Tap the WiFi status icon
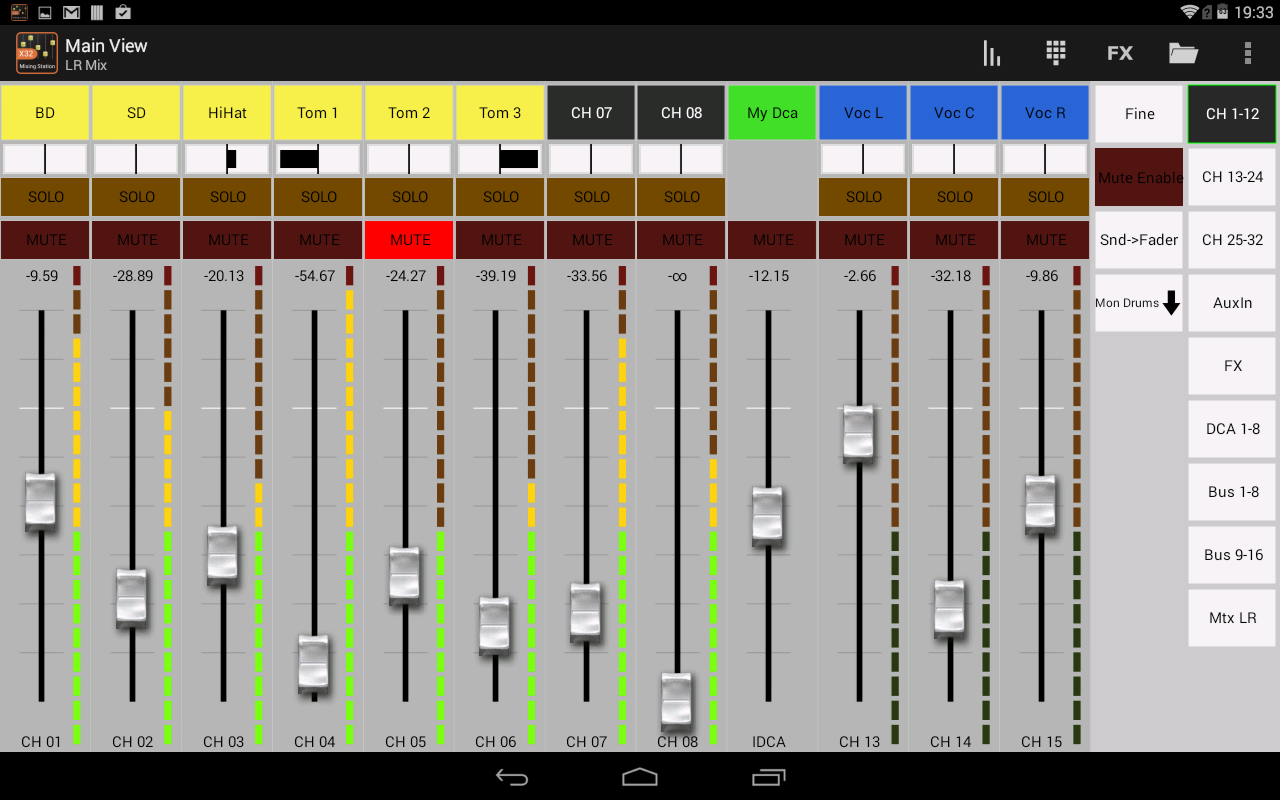The width and height of the screenshot is (1280, 800). tap(1189, 12)
